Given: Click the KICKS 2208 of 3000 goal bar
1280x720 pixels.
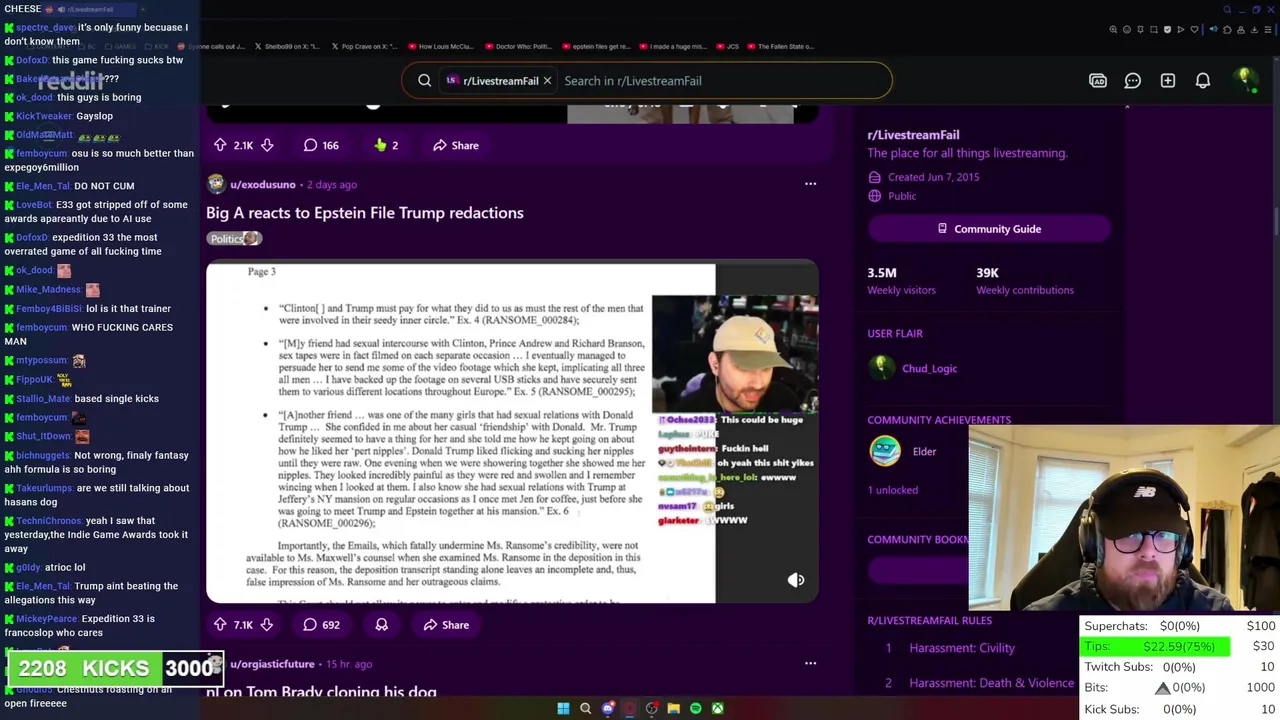Looking at the screenshot, I should pos(115,668).
